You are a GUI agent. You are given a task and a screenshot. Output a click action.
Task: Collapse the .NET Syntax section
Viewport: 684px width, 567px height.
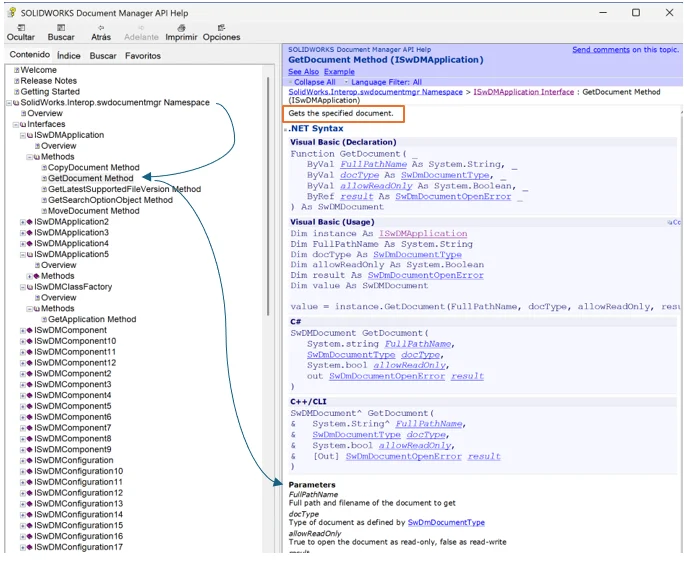pos(286,130)
